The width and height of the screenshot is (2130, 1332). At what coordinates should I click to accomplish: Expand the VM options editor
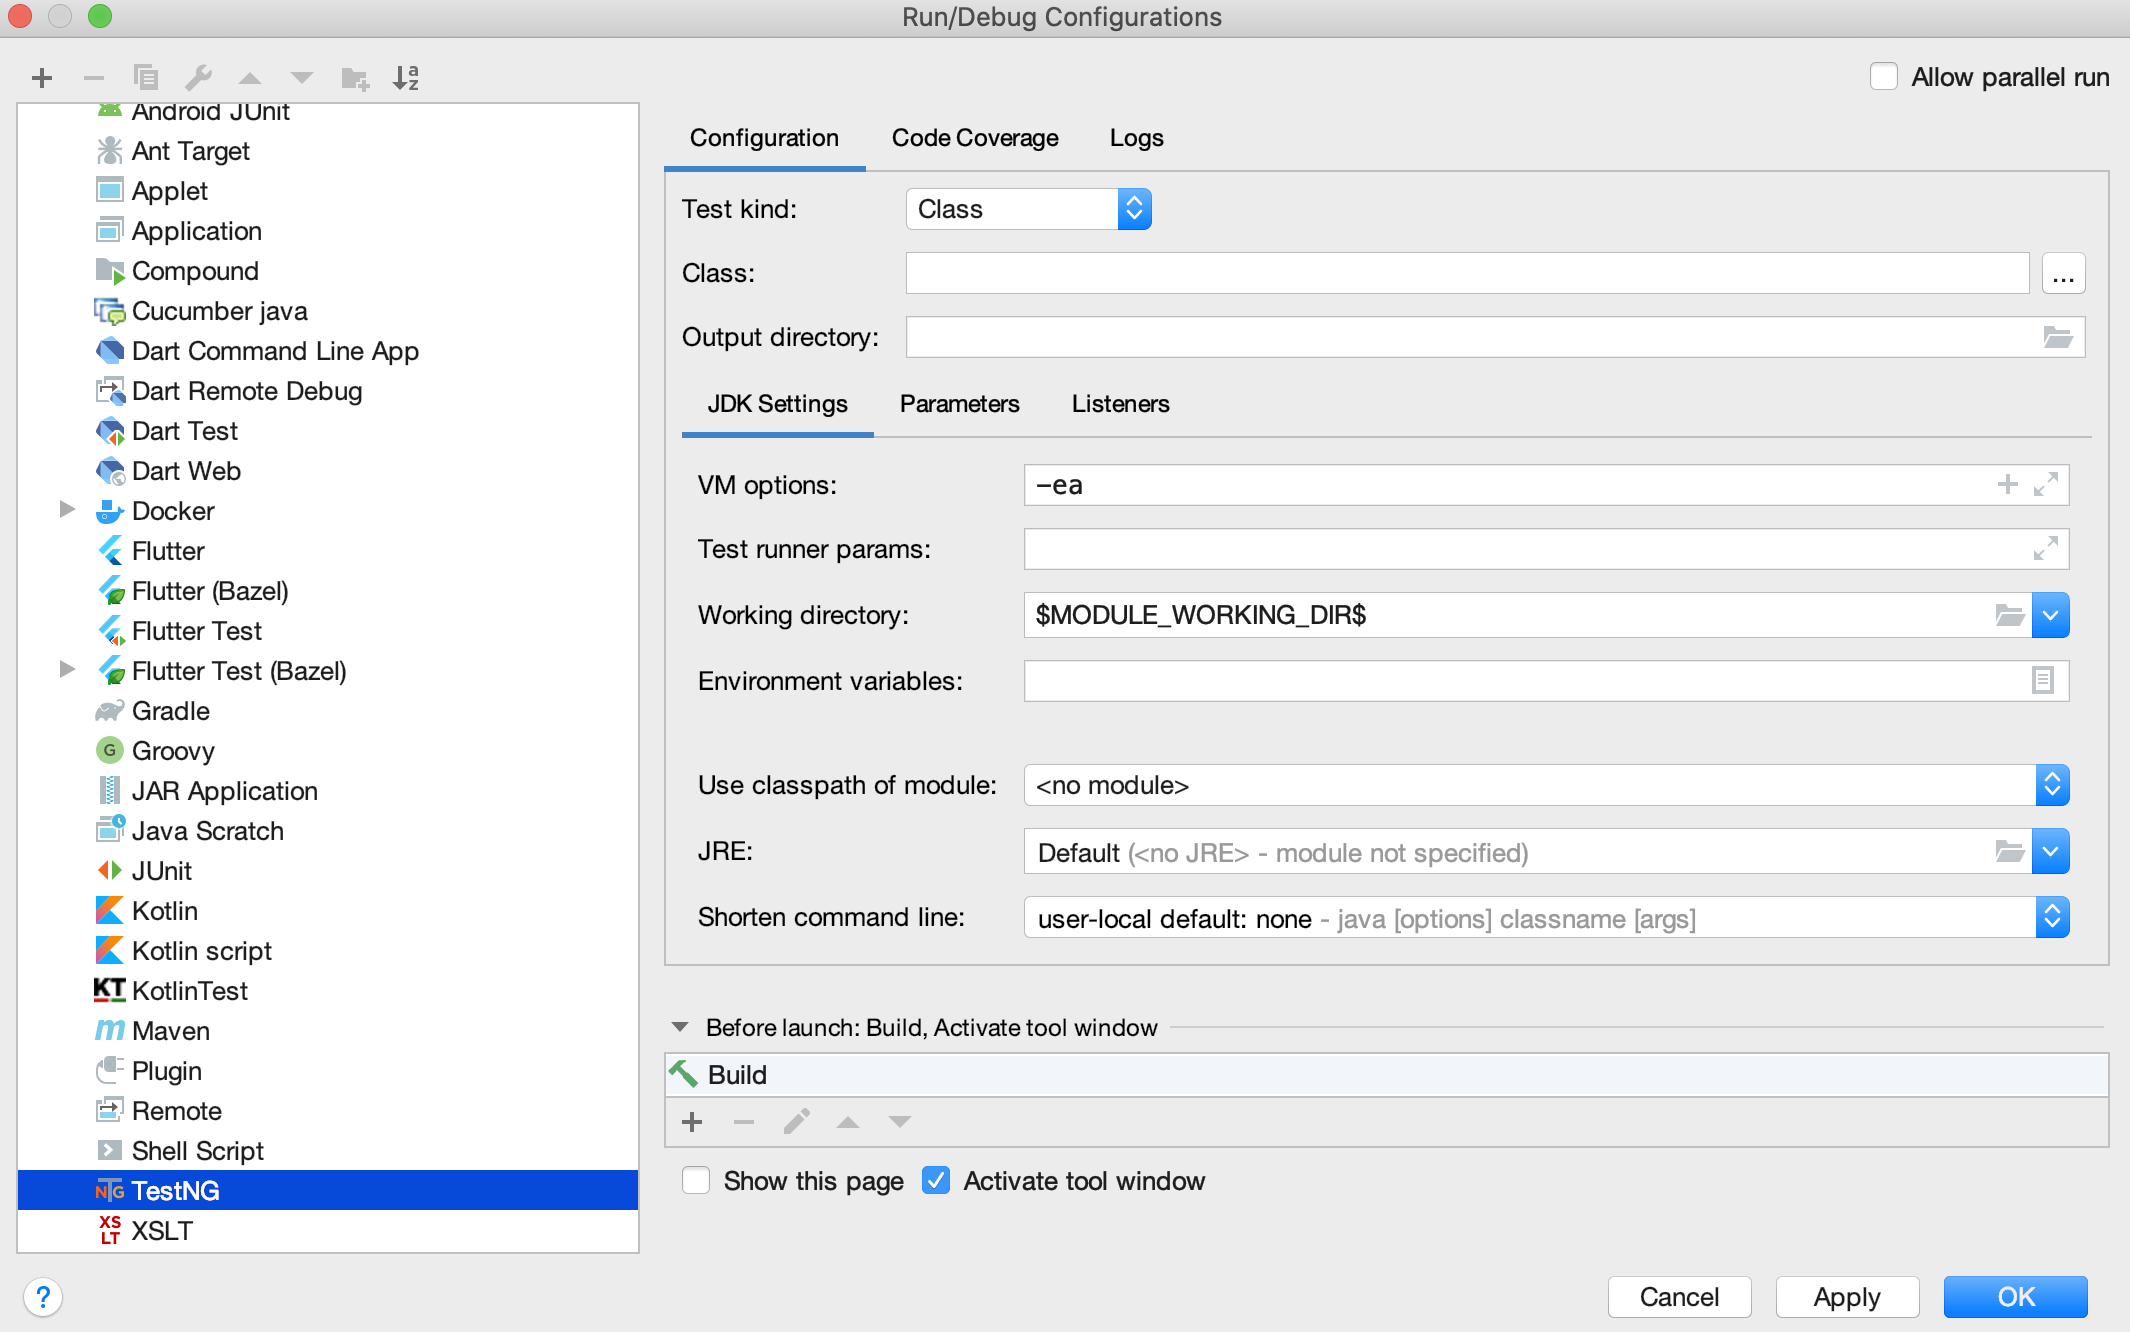click(x=2043, y=485)
